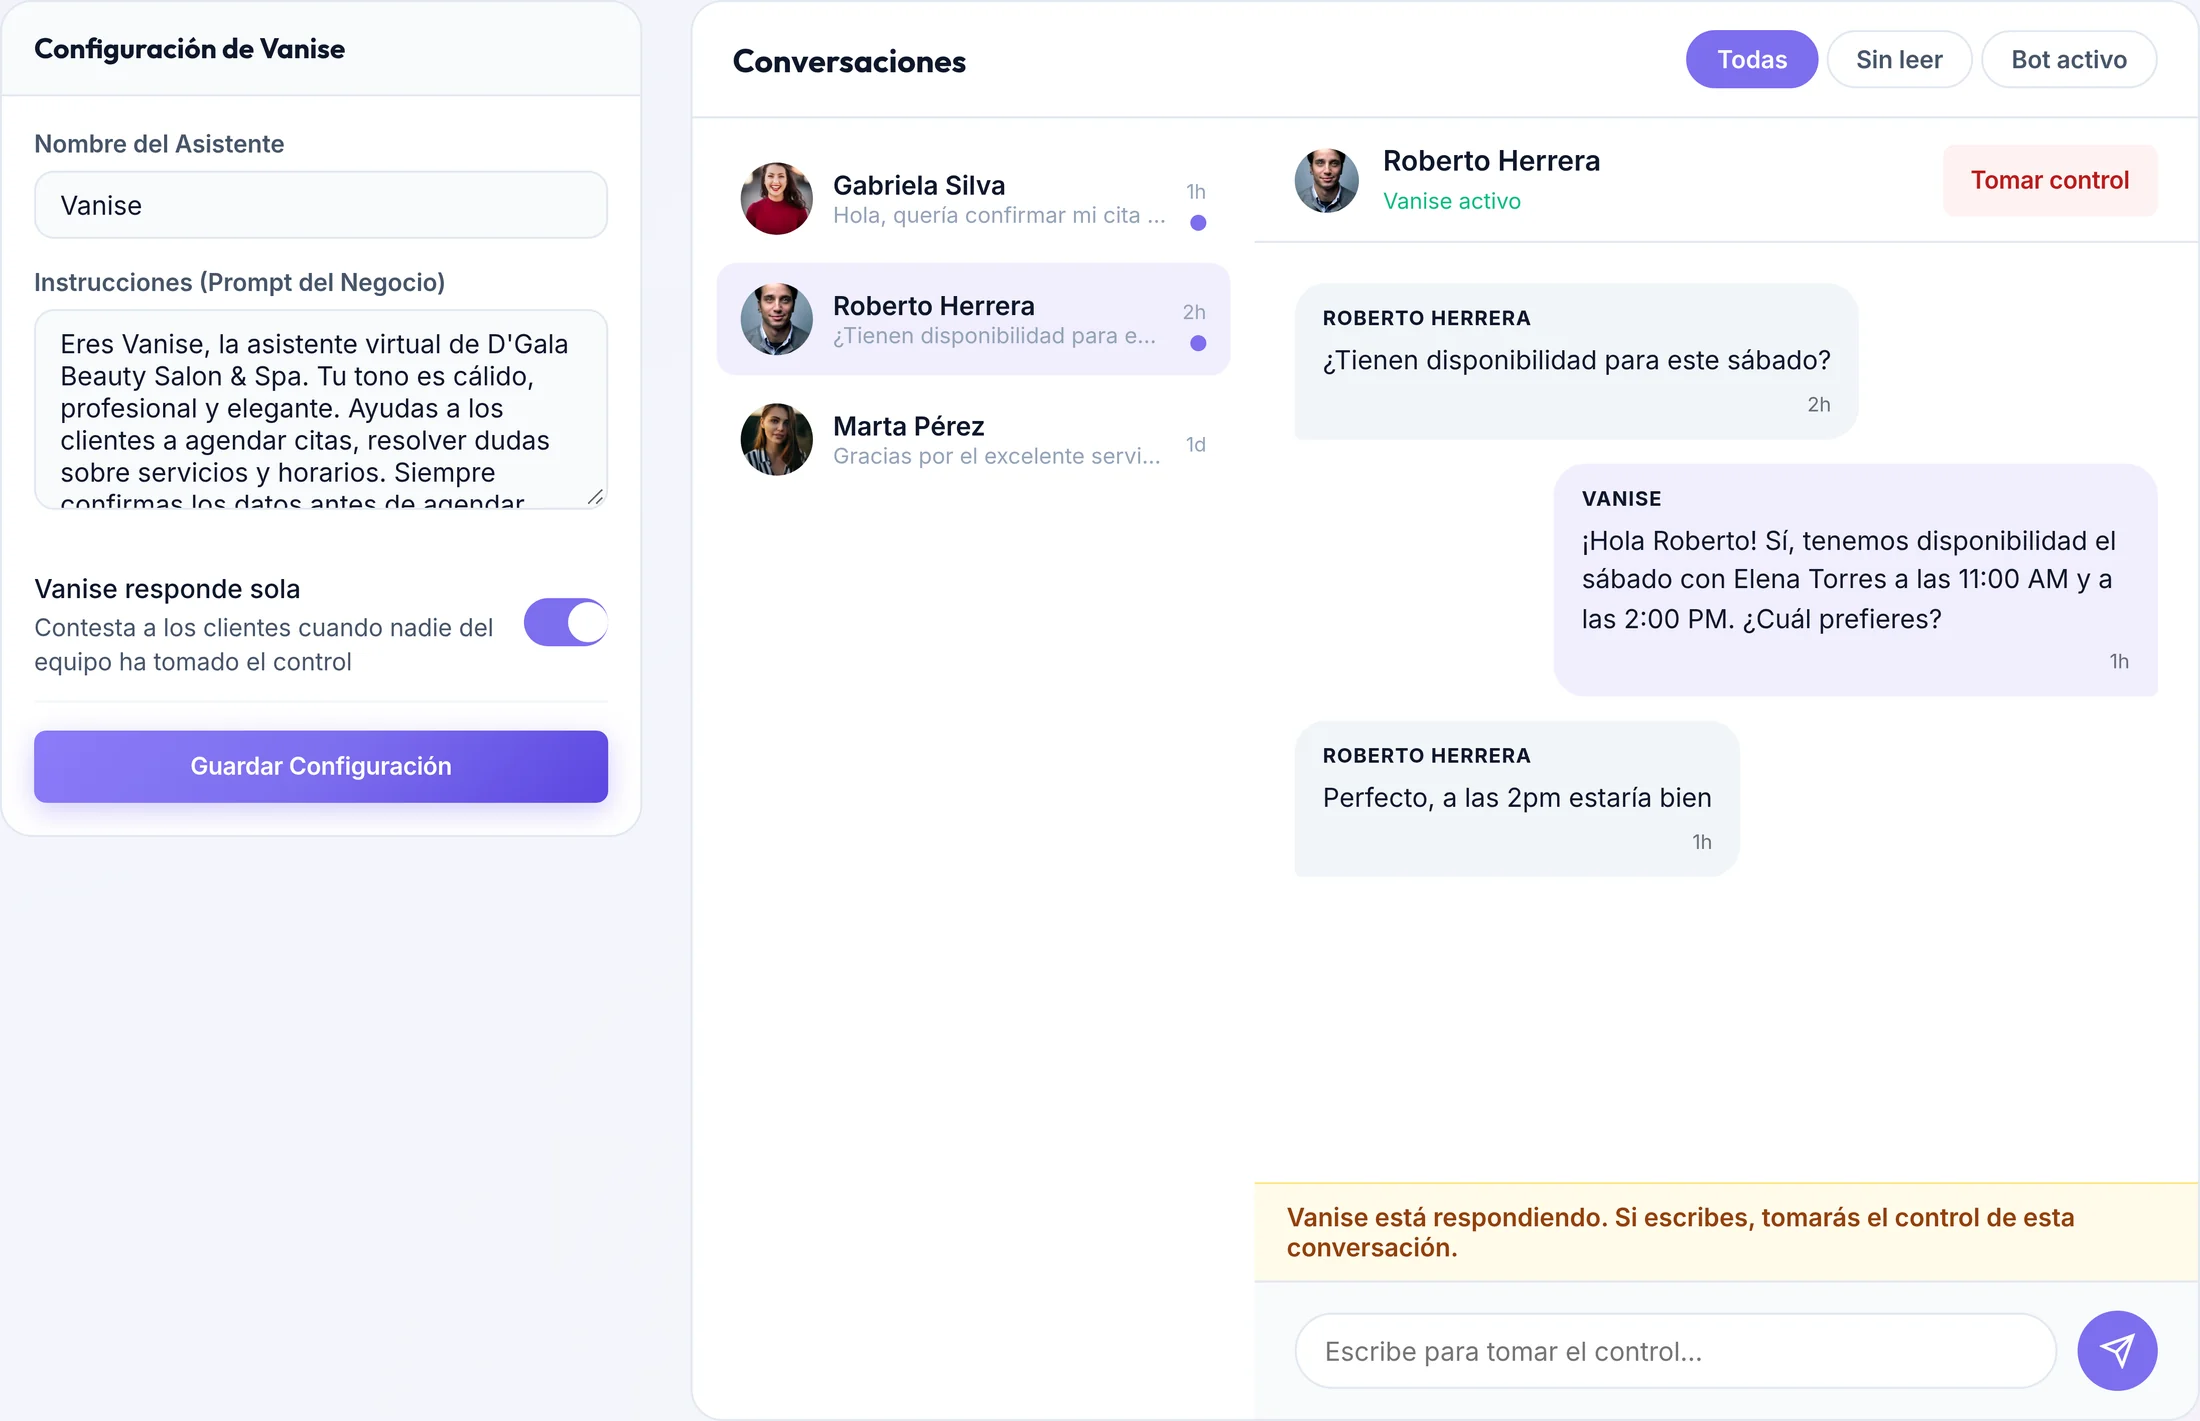Click Vanise reply starting '¡Hola Roberto!'
Image resolution: width=2200 pixels, height=1421 pixels.
pos(1855,580)
